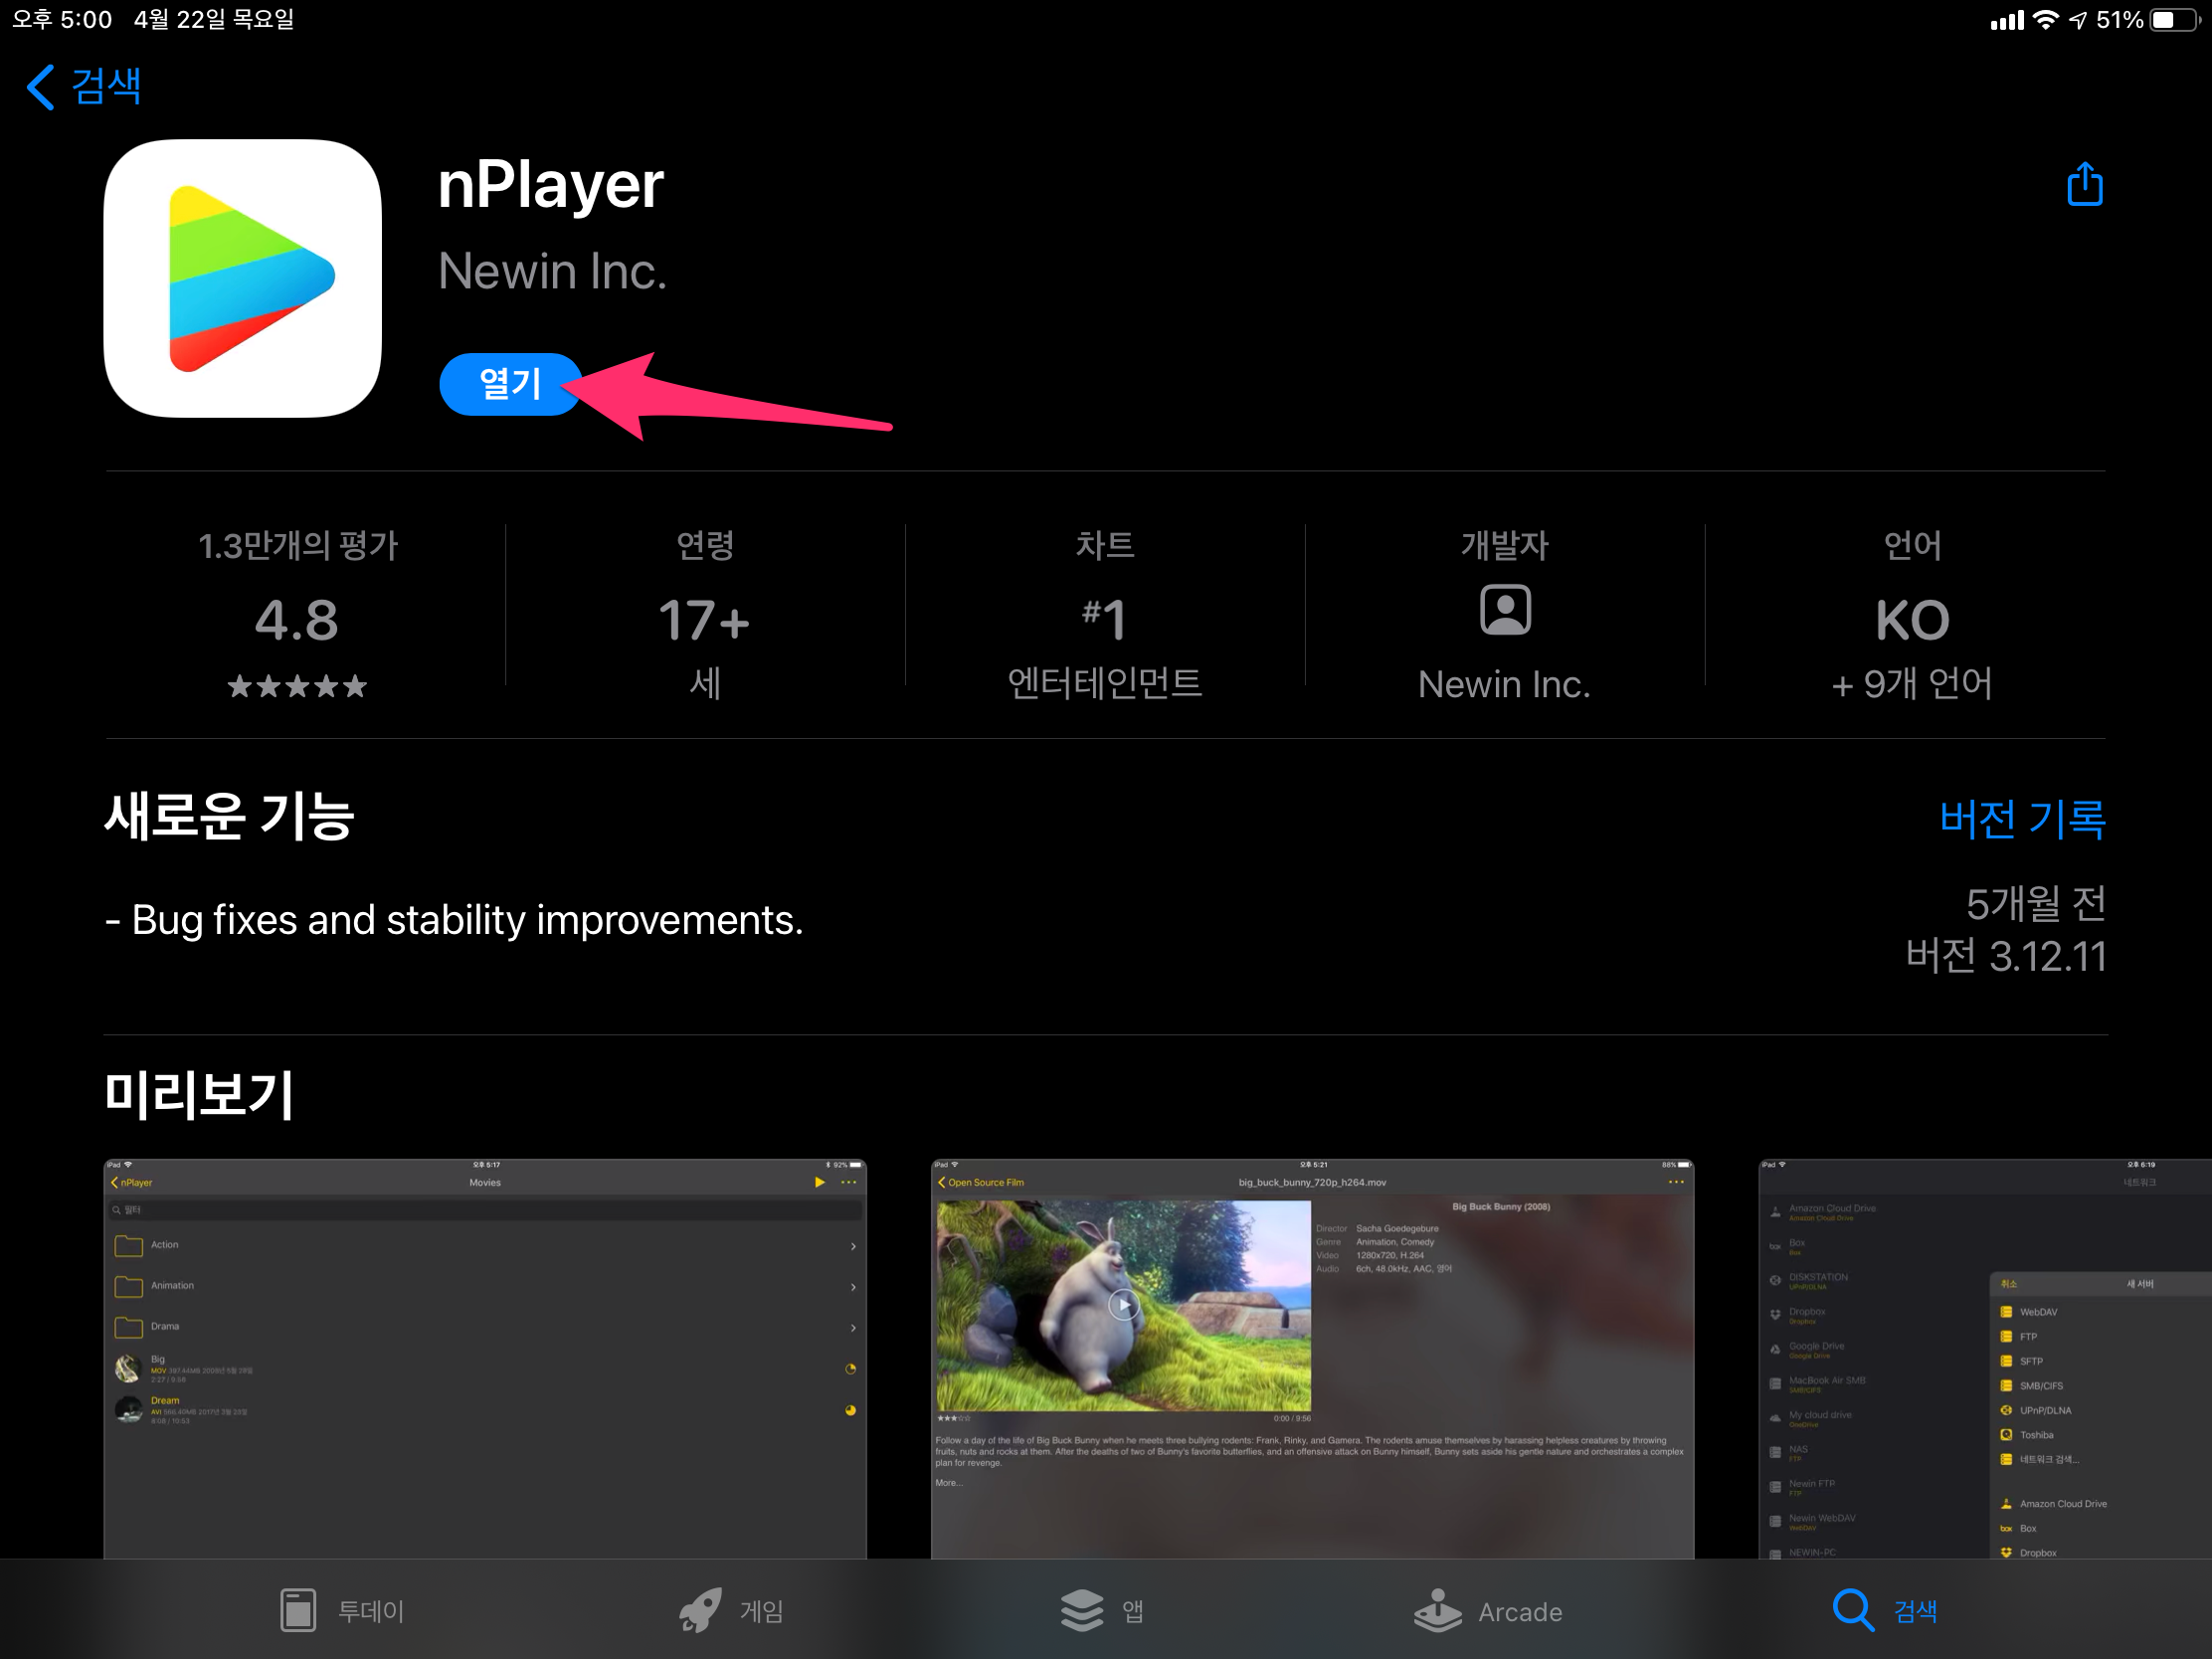Tap the 17+ age rating block

[x=704, y=619]
